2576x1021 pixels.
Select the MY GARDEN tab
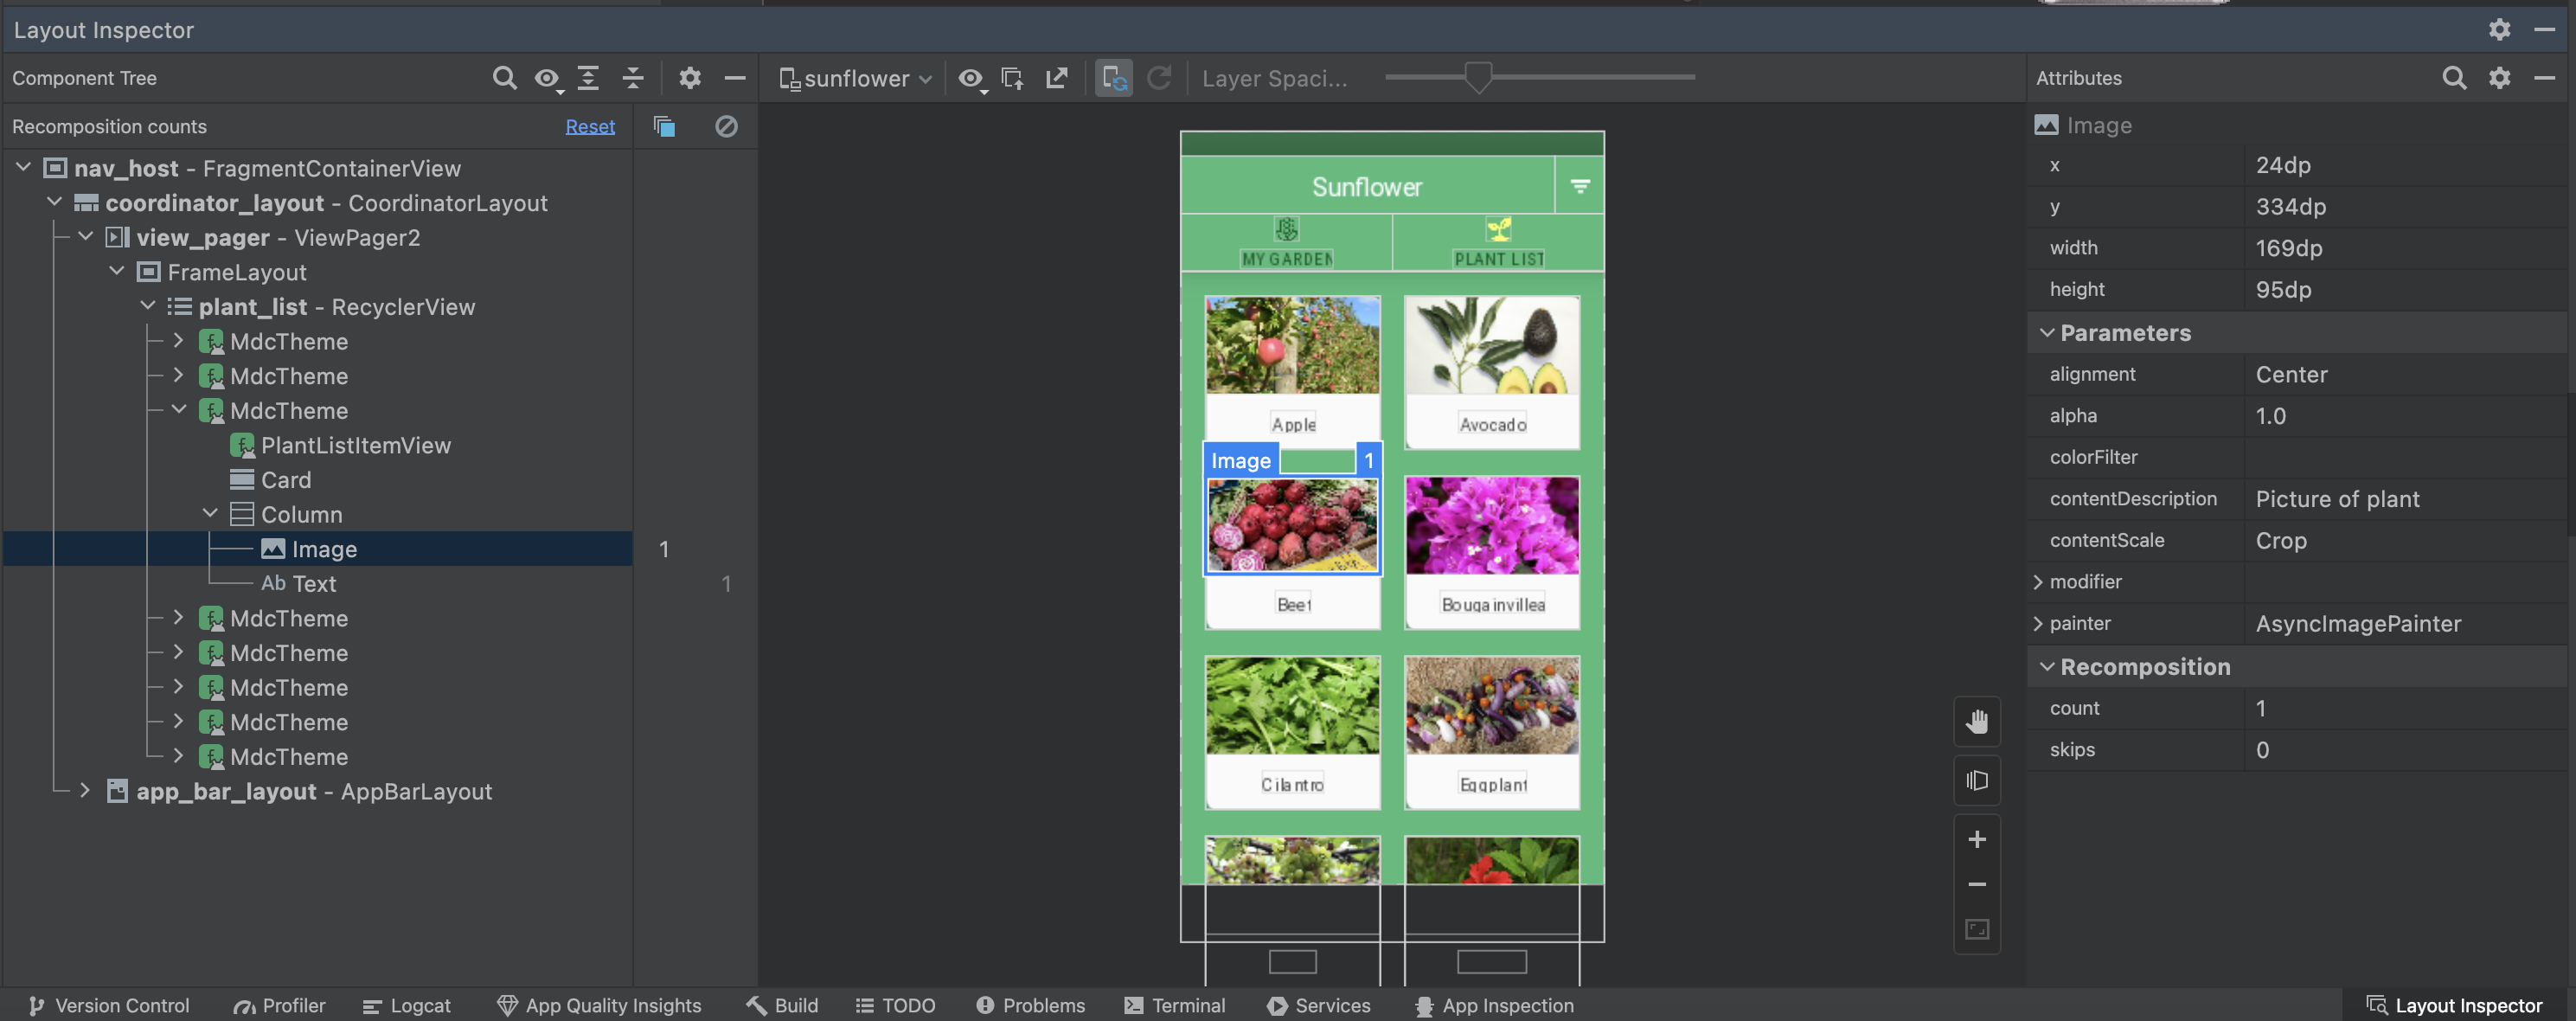[1288, 243]
